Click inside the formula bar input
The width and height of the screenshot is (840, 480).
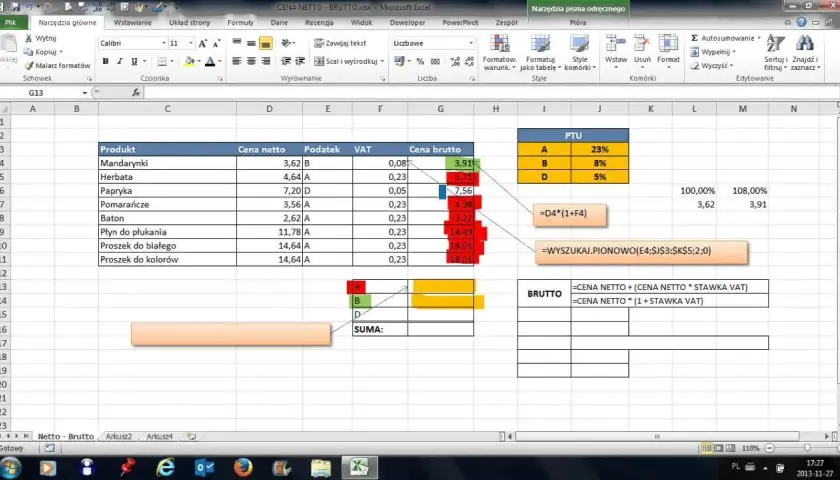(x=490, y=93)
